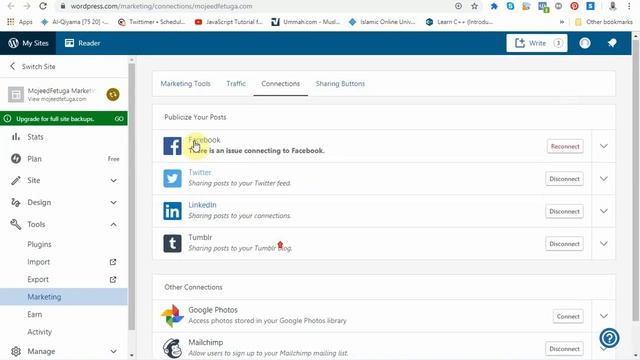Expand the Twitter connection details
The width and height of the screenshot is (640, 360).
pos(604,179)
